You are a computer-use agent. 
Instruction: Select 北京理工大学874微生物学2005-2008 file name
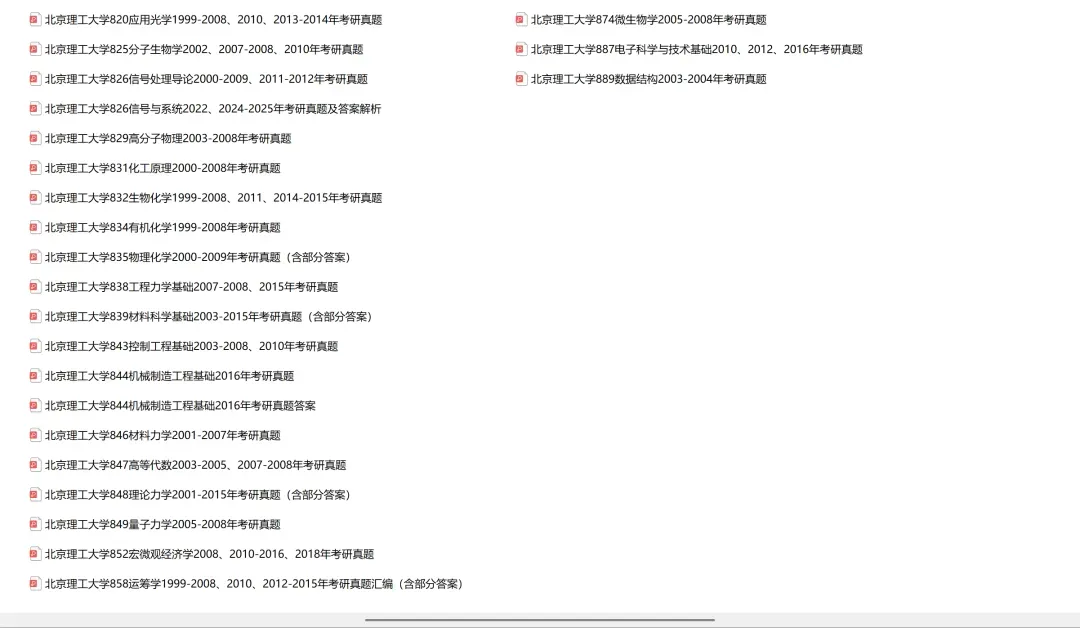click(x=649, y=20)
